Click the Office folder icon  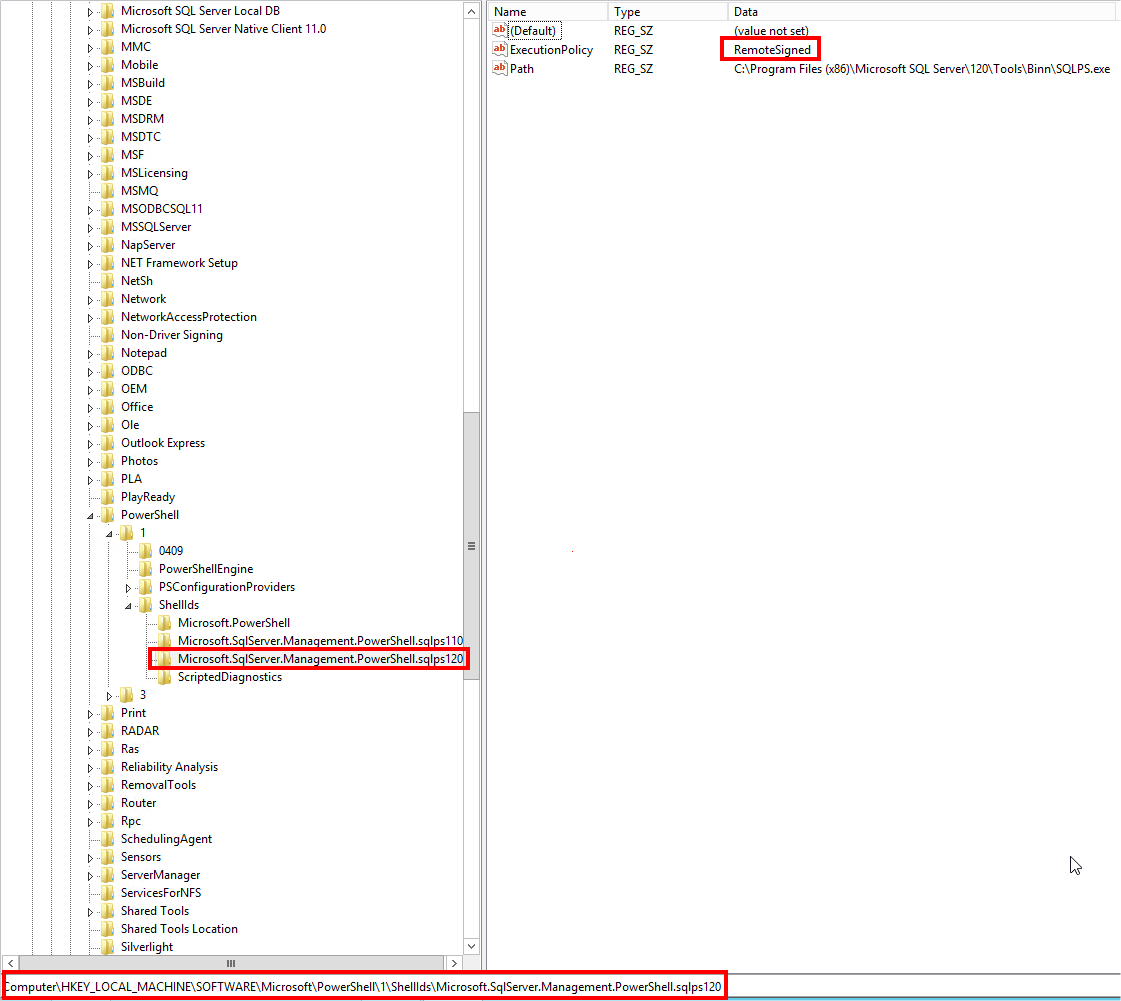tap(108, 407)
